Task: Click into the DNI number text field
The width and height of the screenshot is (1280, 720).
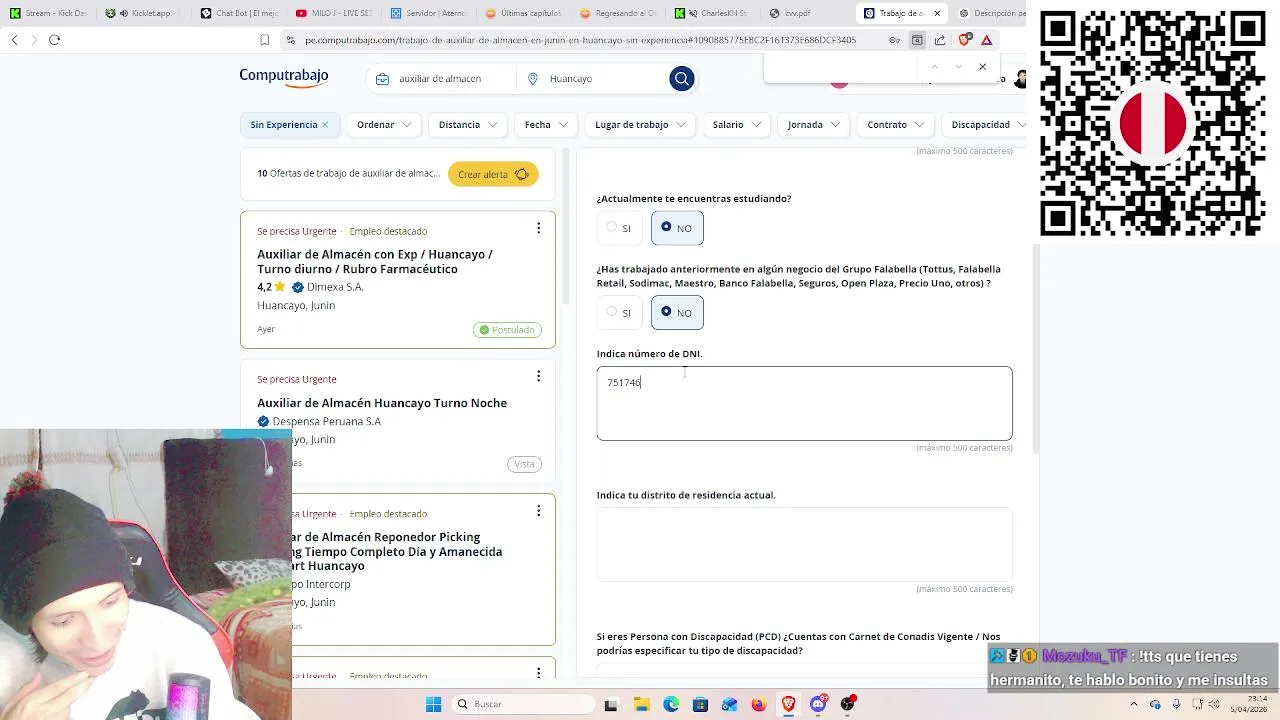Action: click(x=804, y=403)
